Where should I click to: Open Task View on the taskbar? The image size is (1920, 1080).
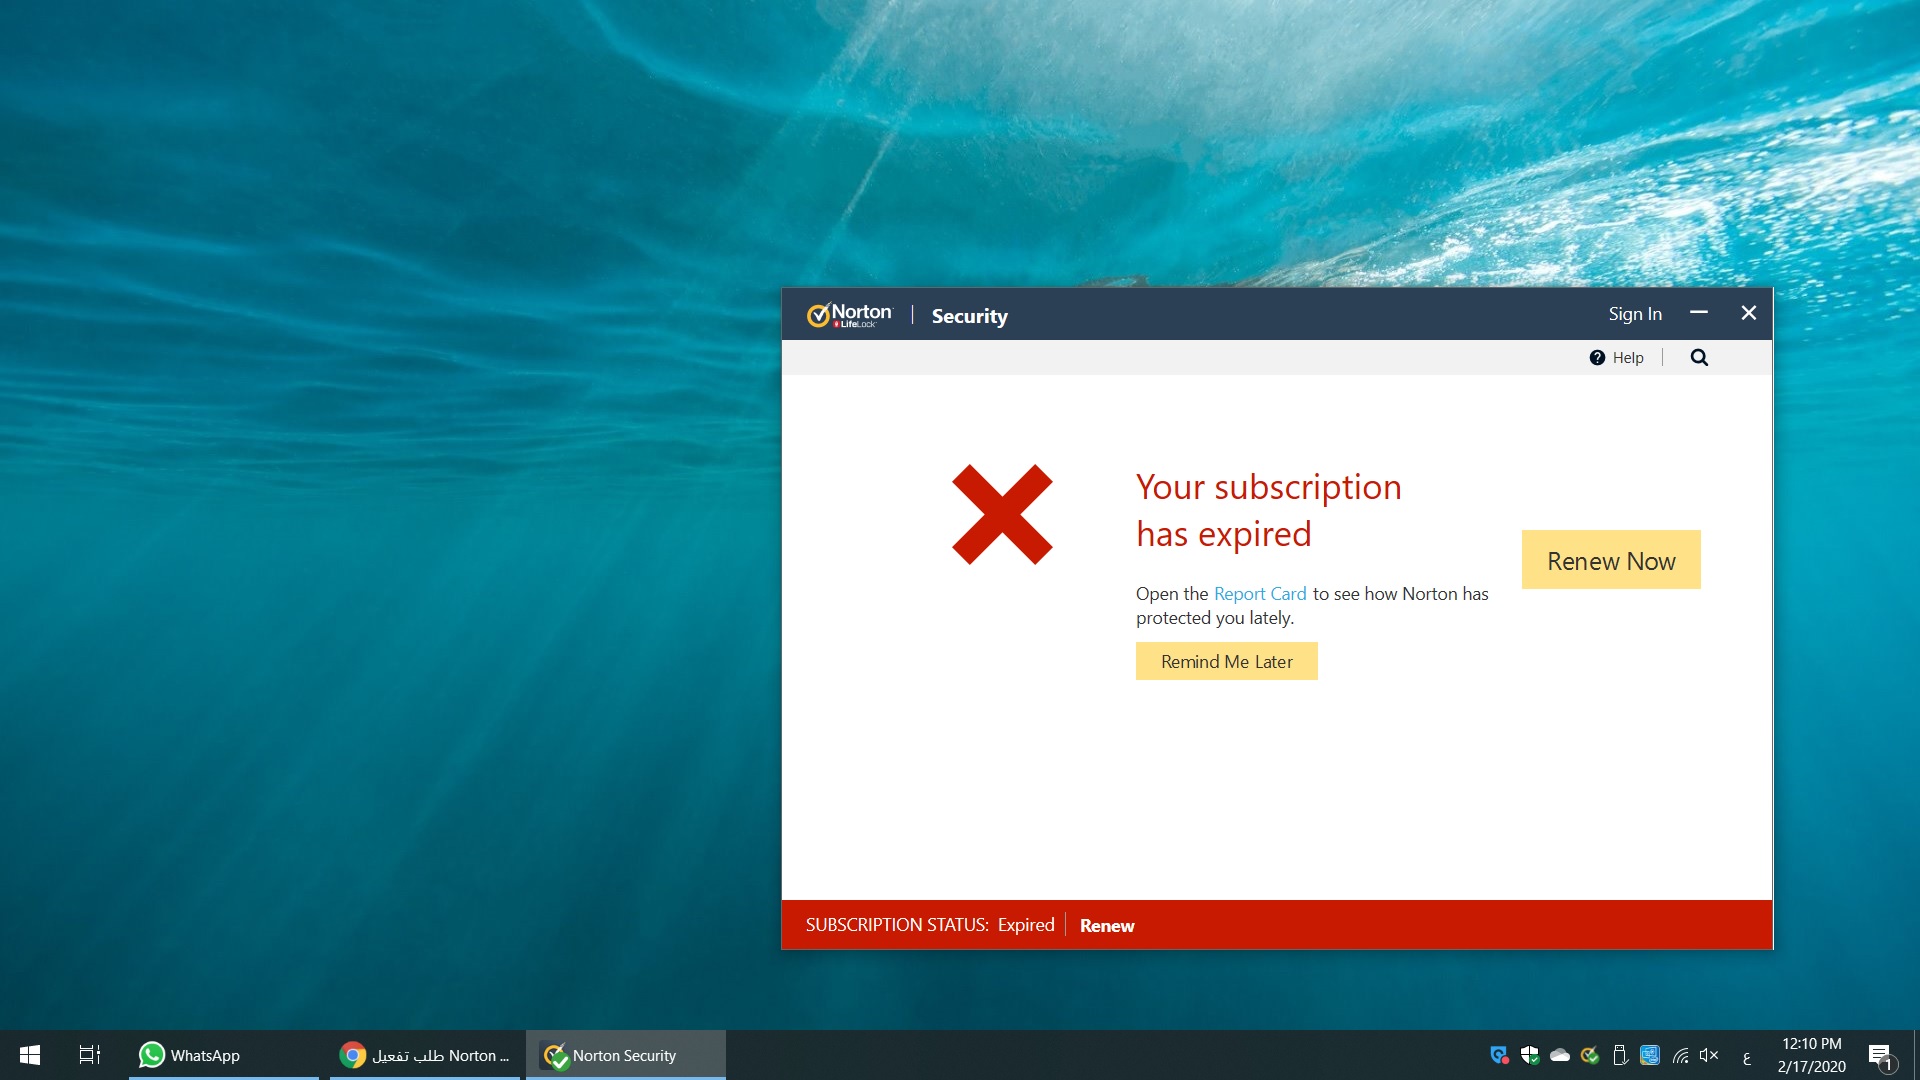[90, 1055]
